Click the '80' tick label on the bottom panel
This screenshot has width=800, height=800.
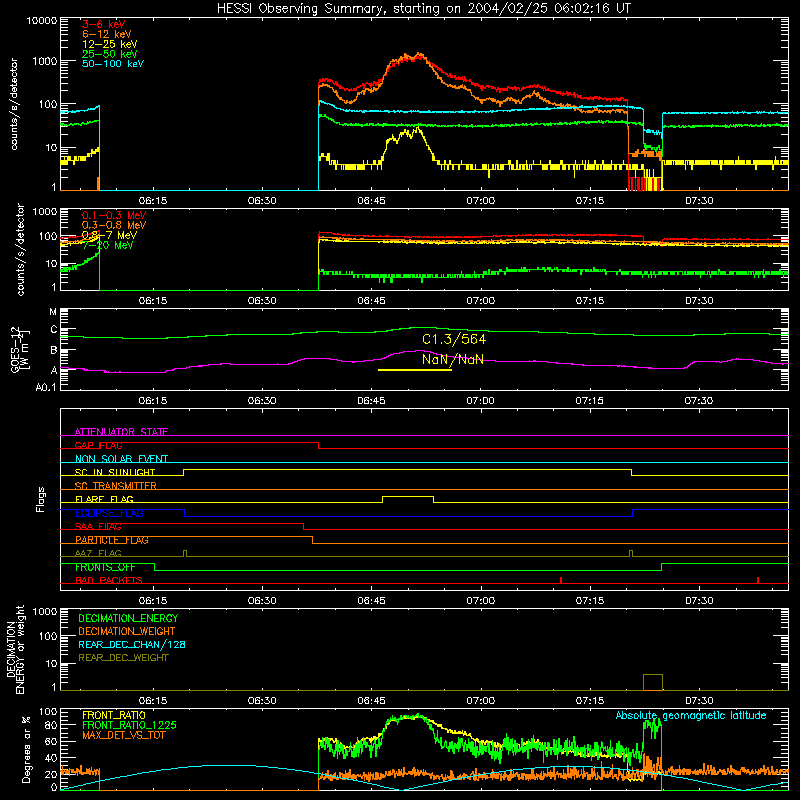click(51, 725)
